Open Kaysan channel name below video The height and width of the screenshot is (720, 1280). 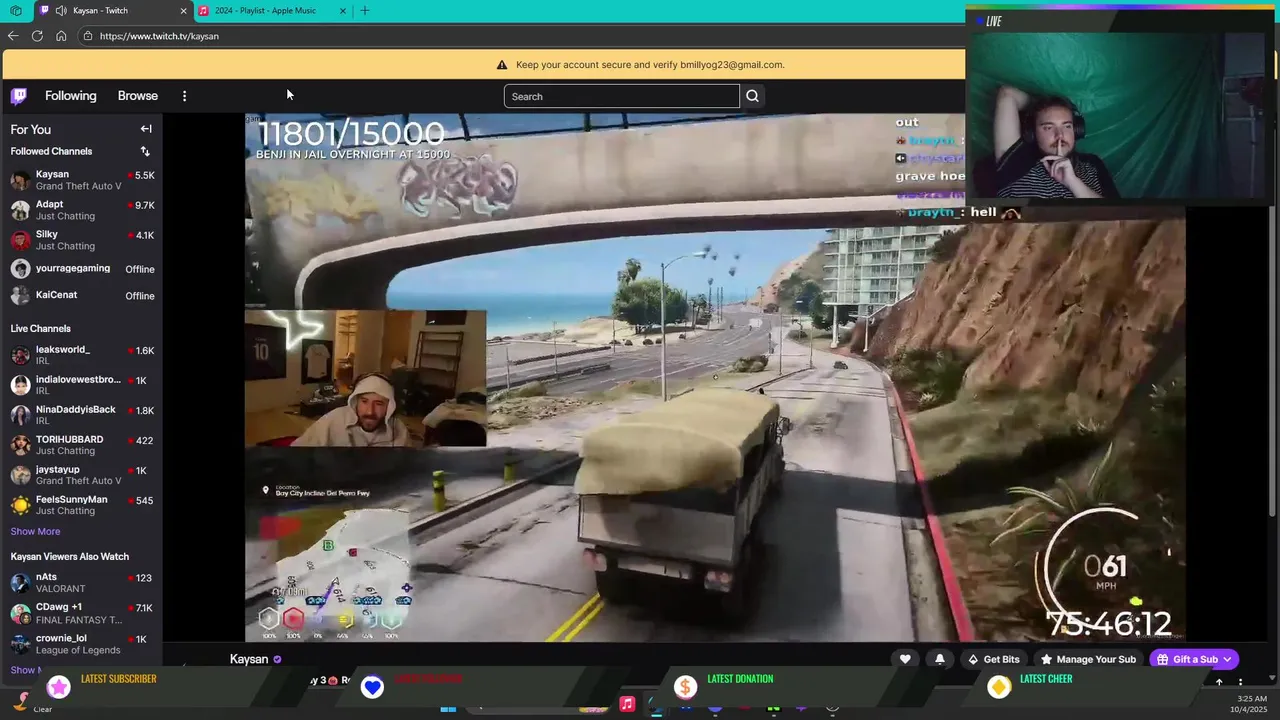tap(249, 659)
